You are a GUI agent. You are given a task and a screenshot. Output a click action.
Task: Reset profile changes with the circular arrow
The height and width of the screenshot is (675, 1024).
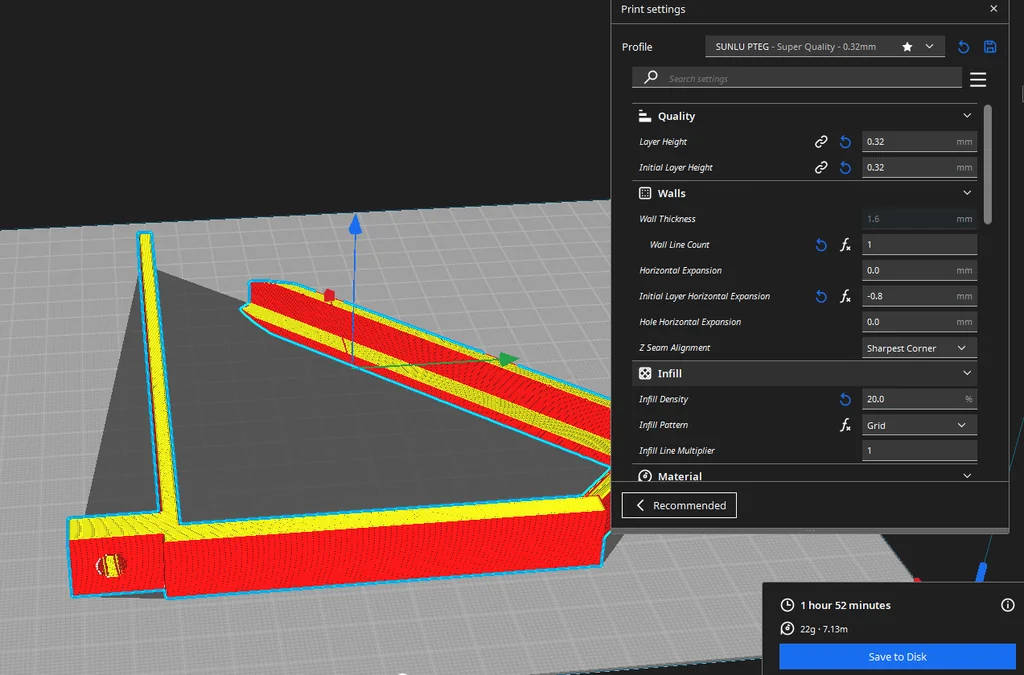[963, 47]
